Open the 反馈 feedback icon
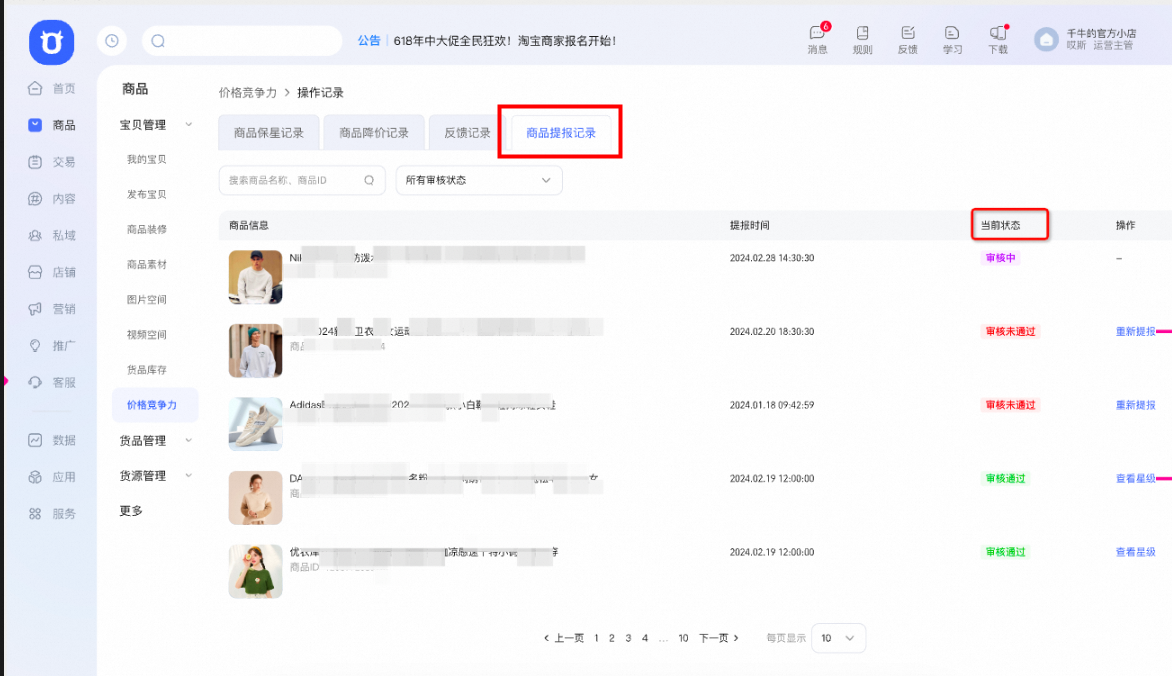The width and height of the screenshot is (1172, 676). point(907,40)
